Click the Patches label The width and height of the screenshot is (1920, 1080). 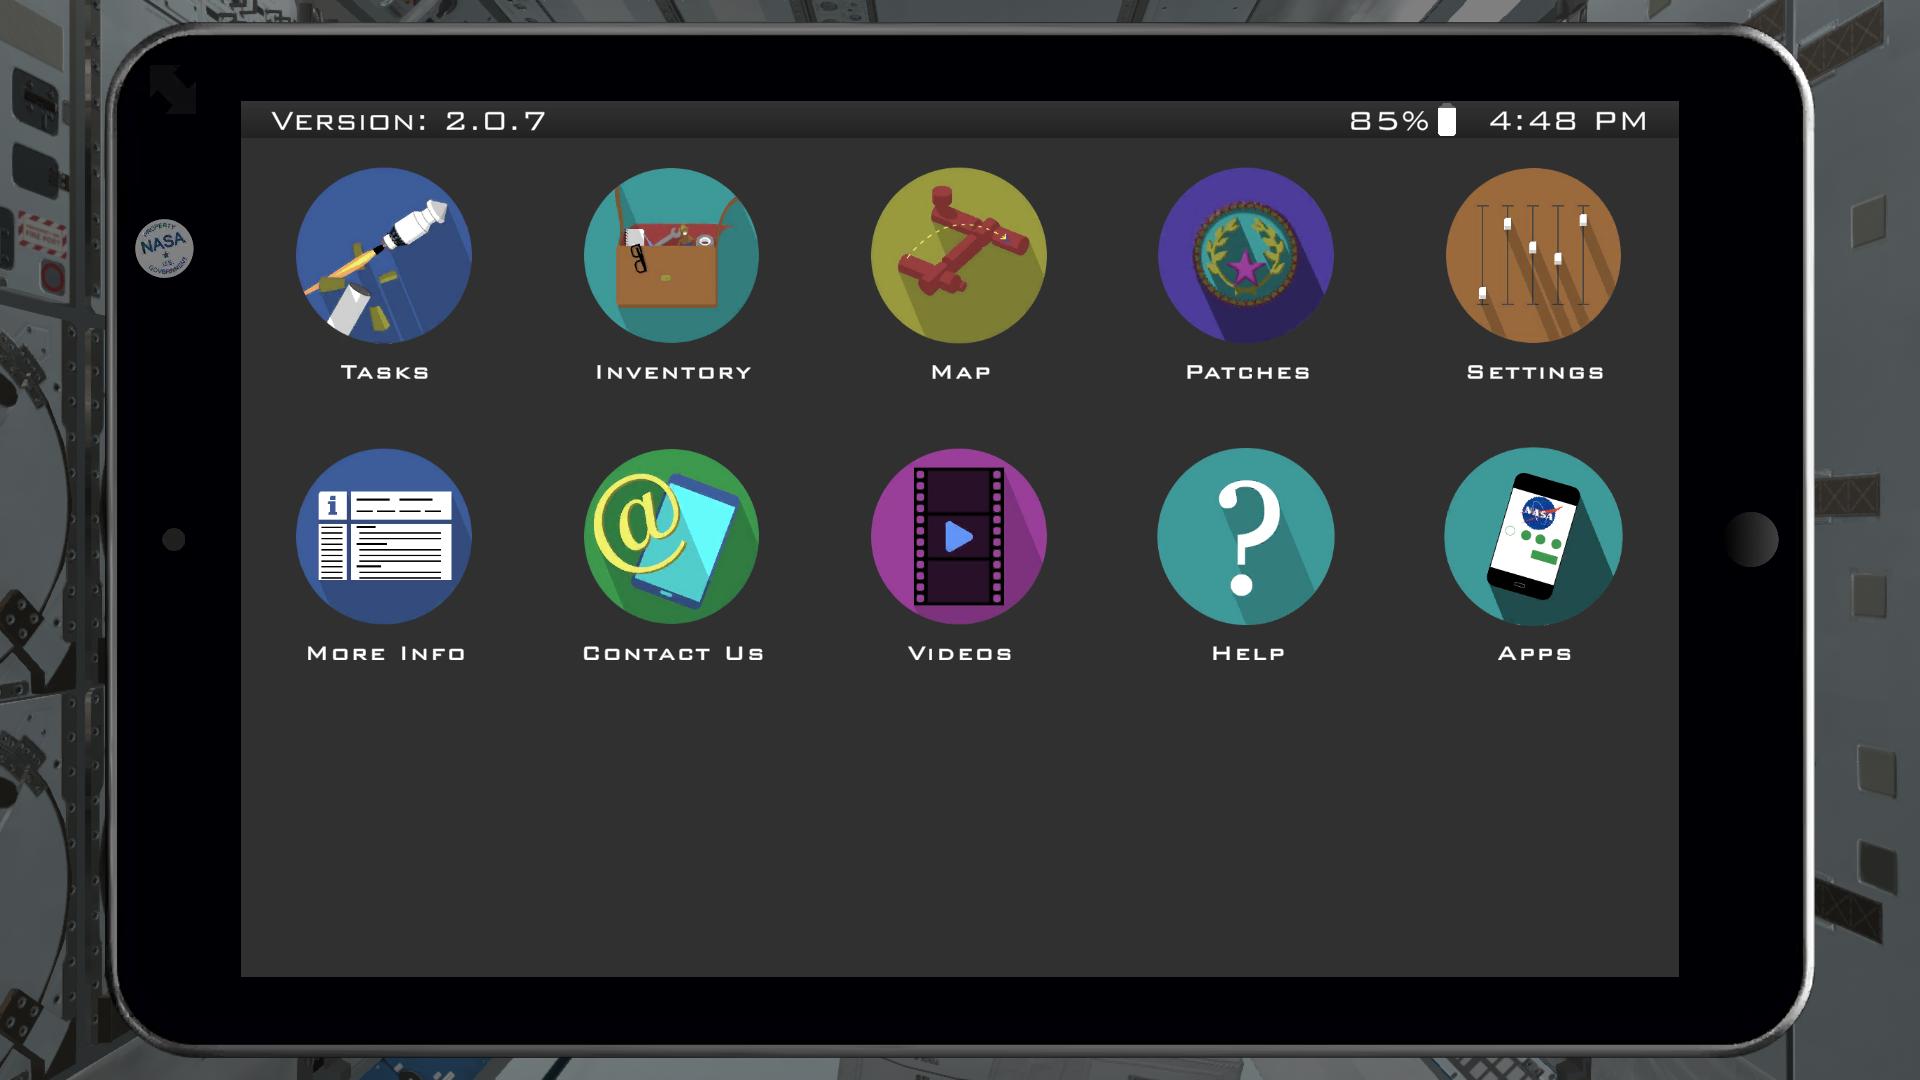pos(1248,372)
